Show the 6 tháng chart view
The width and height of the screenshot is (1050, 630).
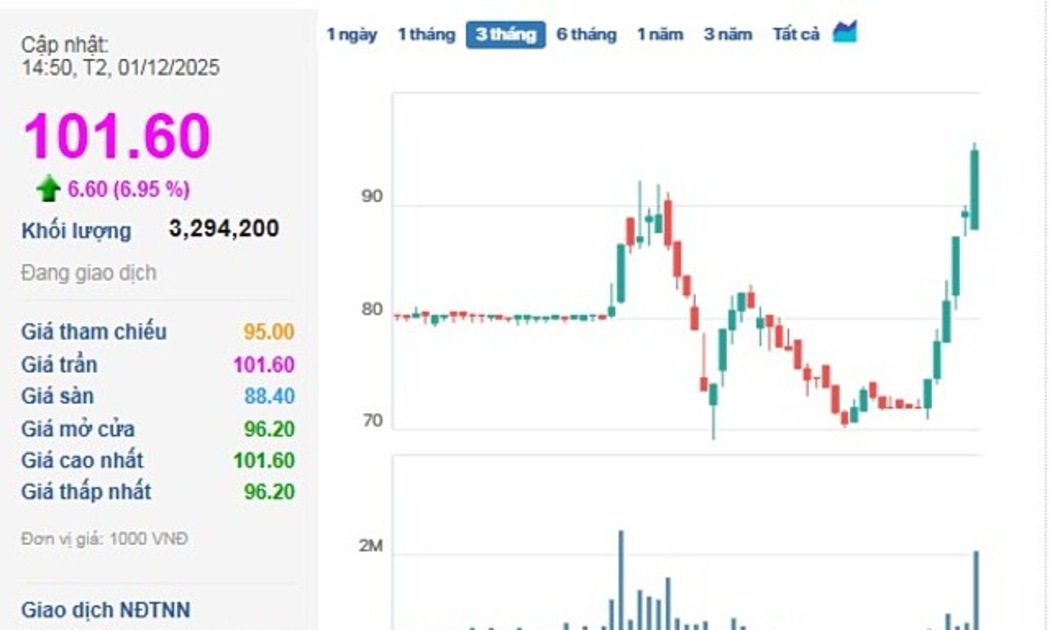[586, 35]
